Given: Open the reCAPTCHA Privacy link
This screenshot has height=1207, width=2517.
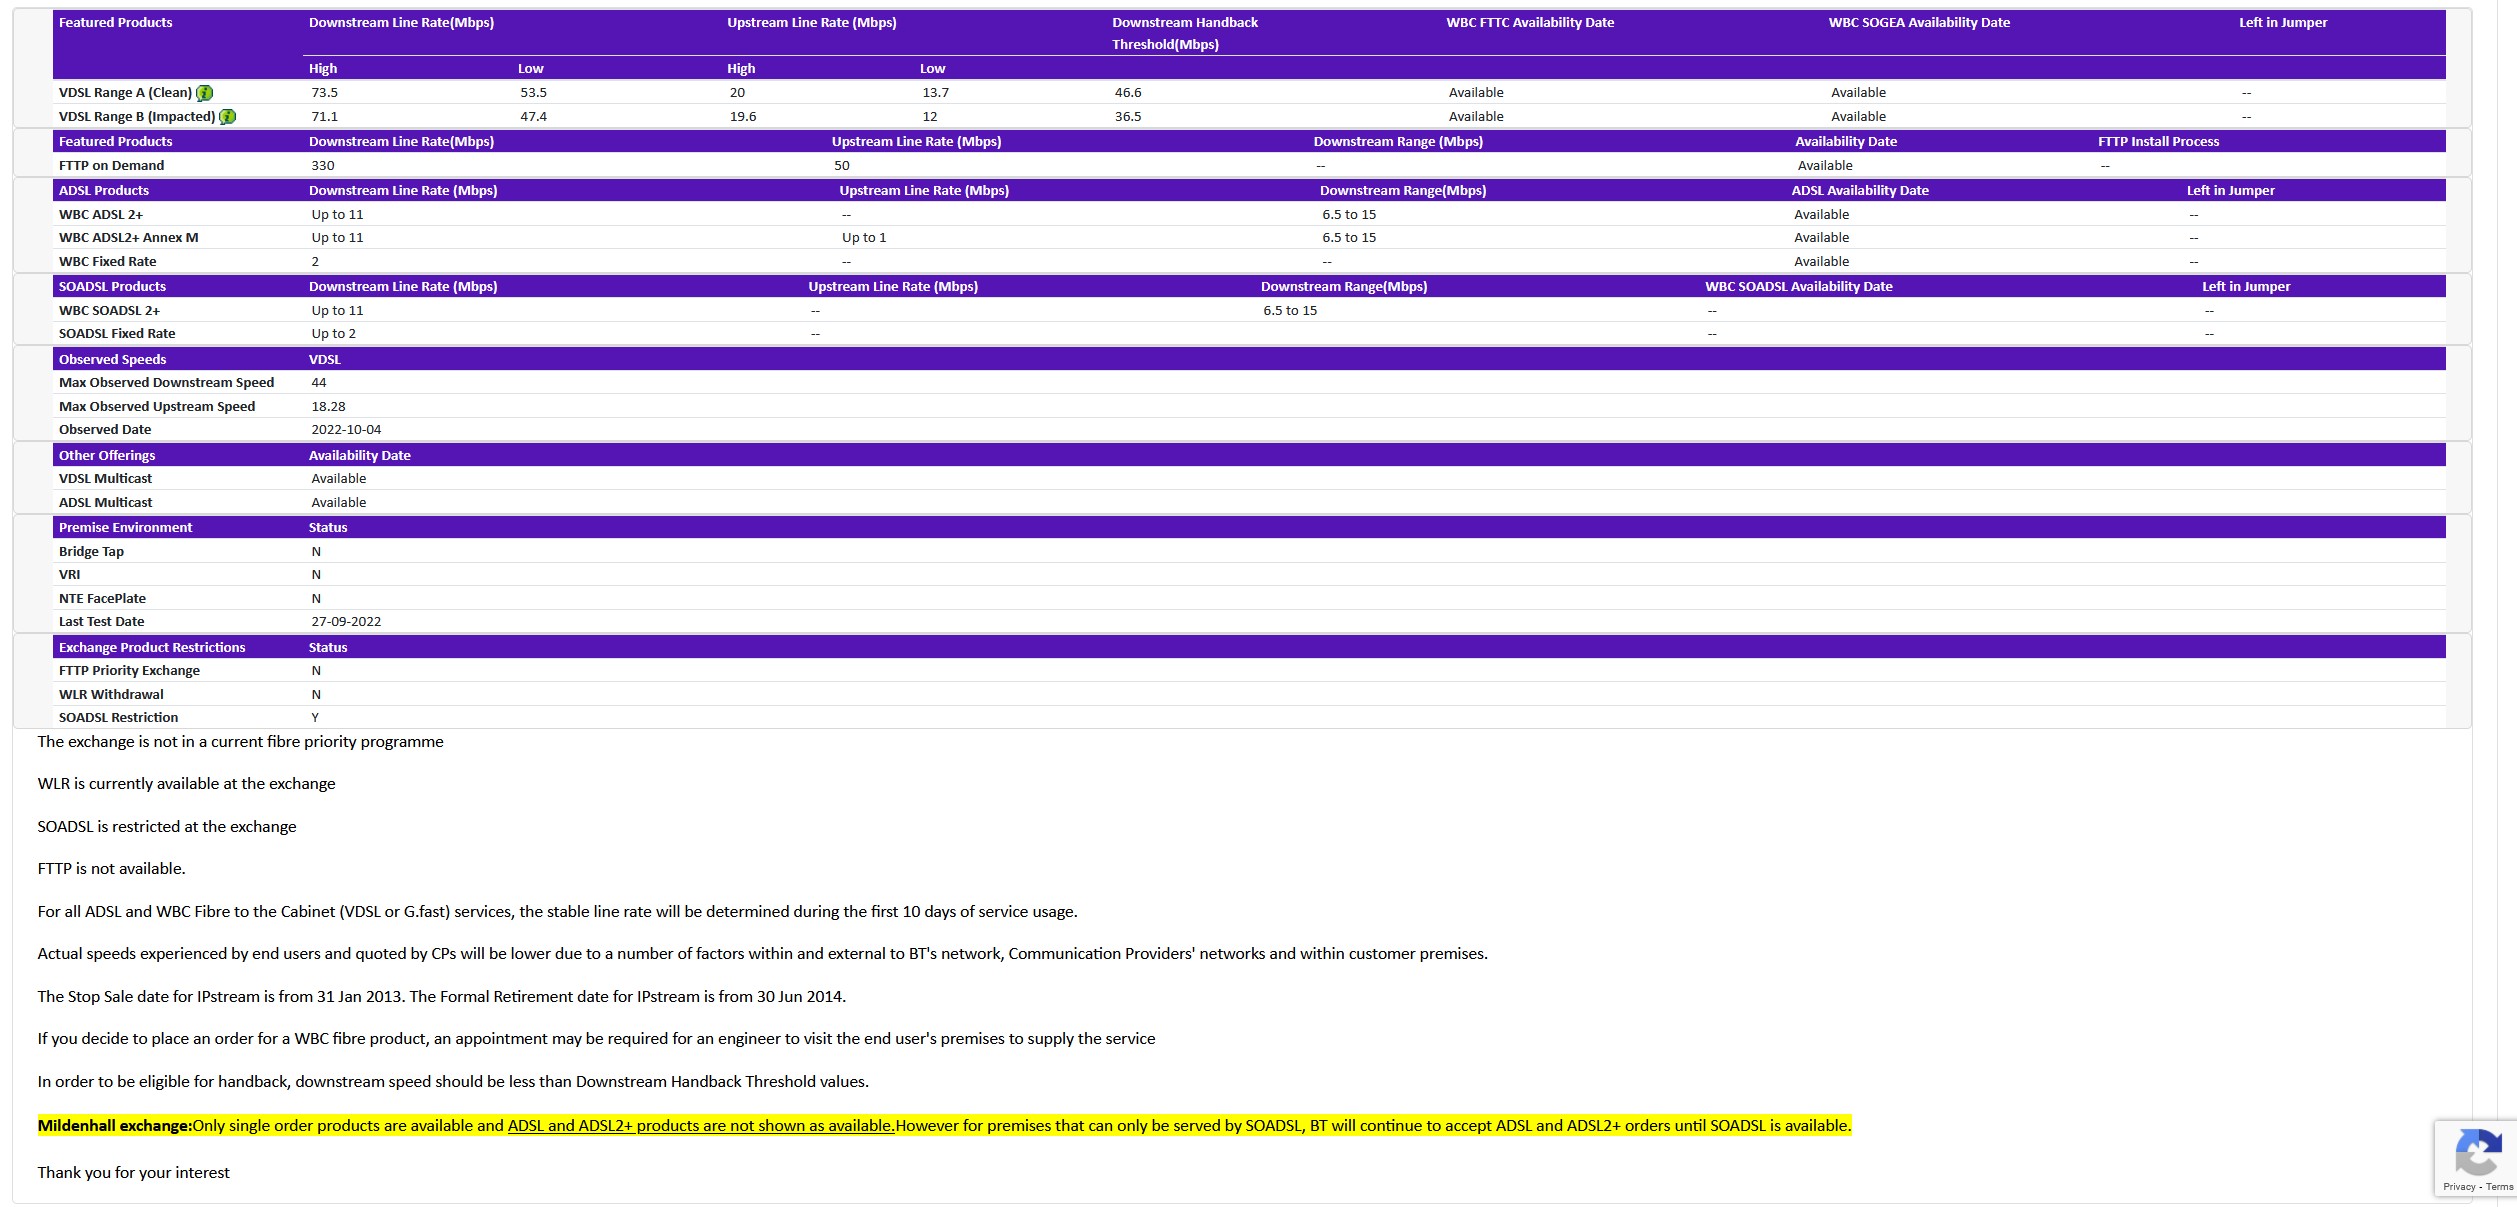Looking at the screenshot, I should pyautogui.click(x=2459, y=1186).
